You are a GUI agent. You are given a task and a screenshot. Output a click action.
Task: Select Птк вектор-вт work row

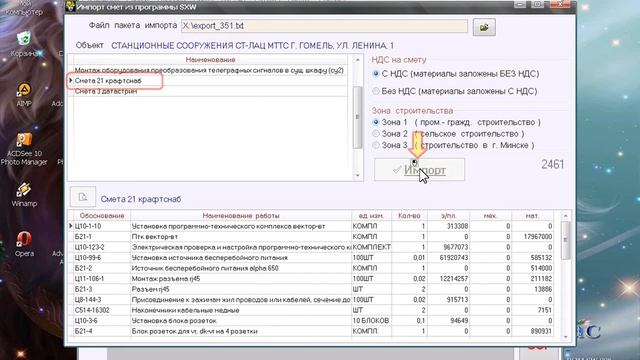coord(312,237)
